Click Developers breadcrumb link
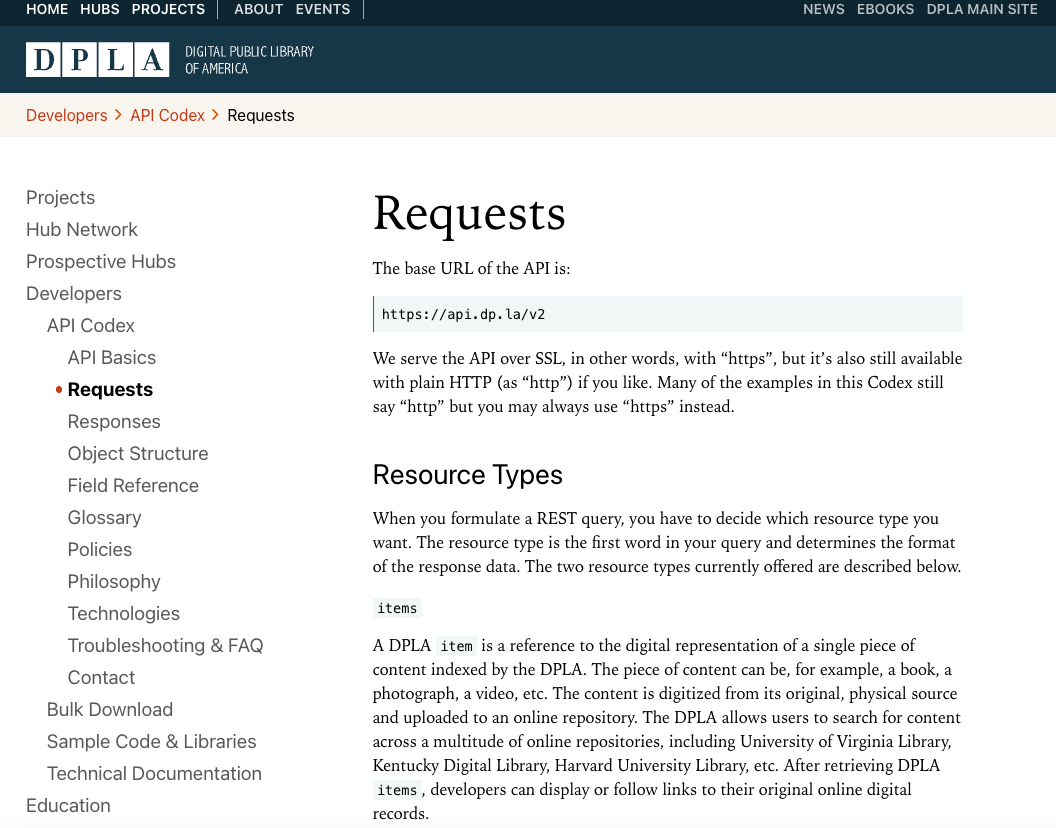Viewport: 1056px width, 828px height. (x=67, y=115)
